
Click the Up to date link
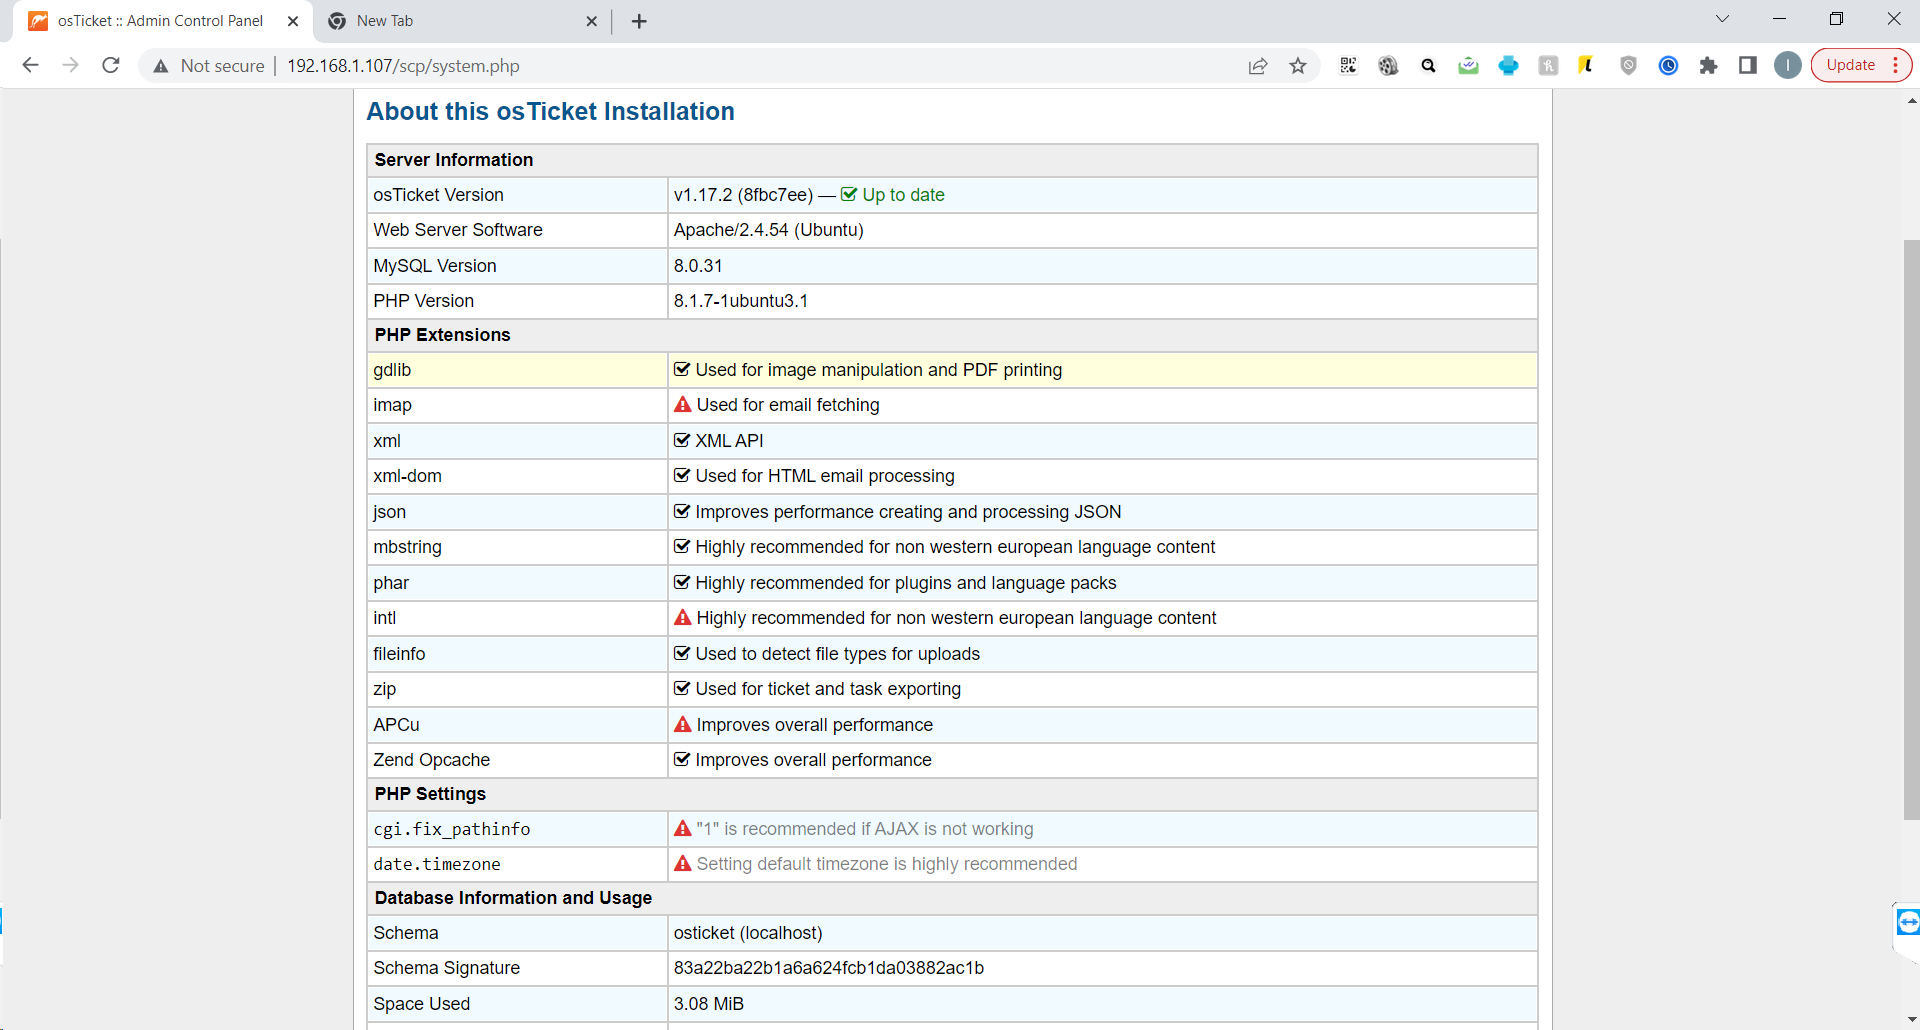click(902, 195)
